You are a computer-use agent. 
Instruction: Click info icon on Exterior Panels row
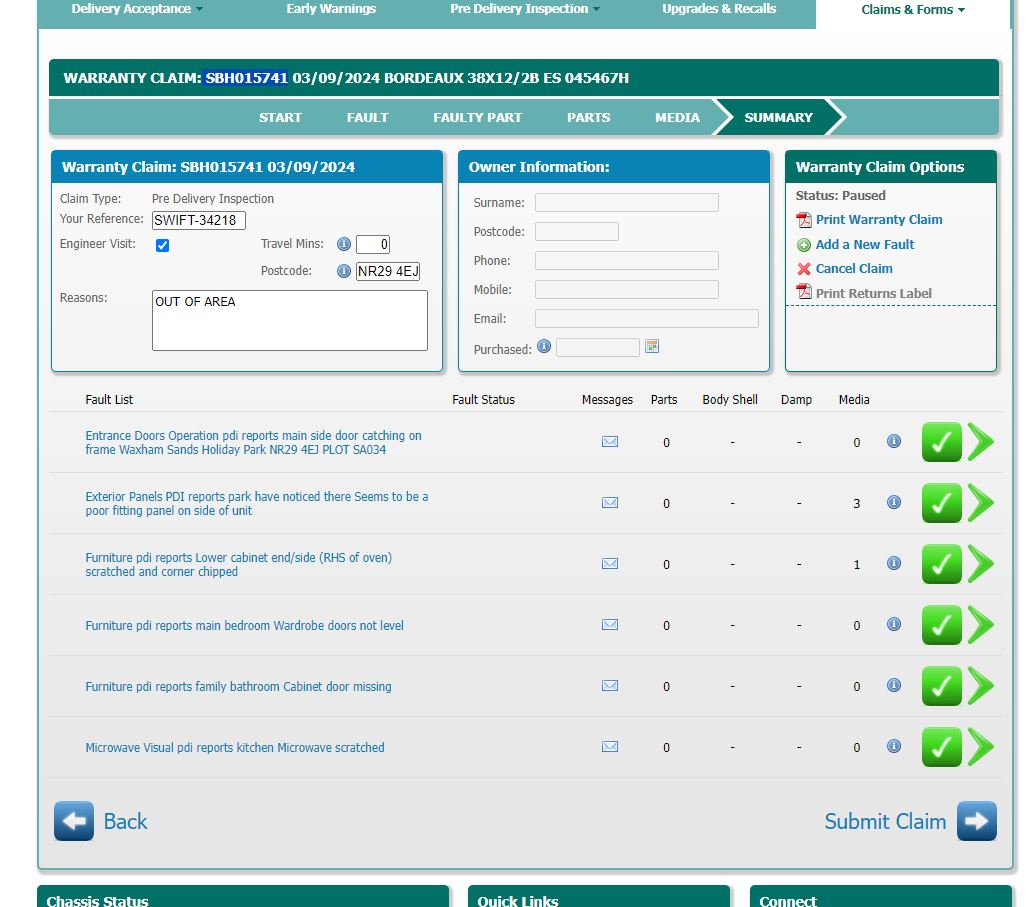(x=894, y=502)
